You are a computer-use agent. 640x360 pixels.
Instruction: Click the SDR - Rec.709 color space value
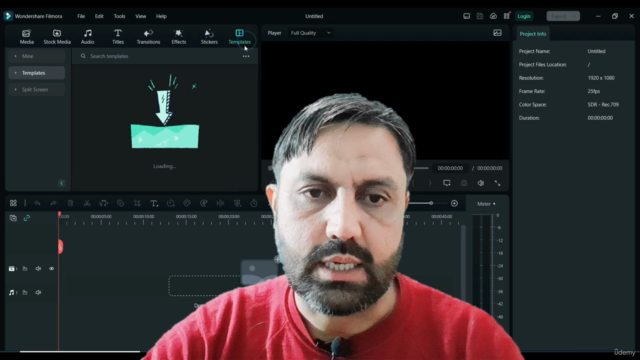[x=603, y=104]
